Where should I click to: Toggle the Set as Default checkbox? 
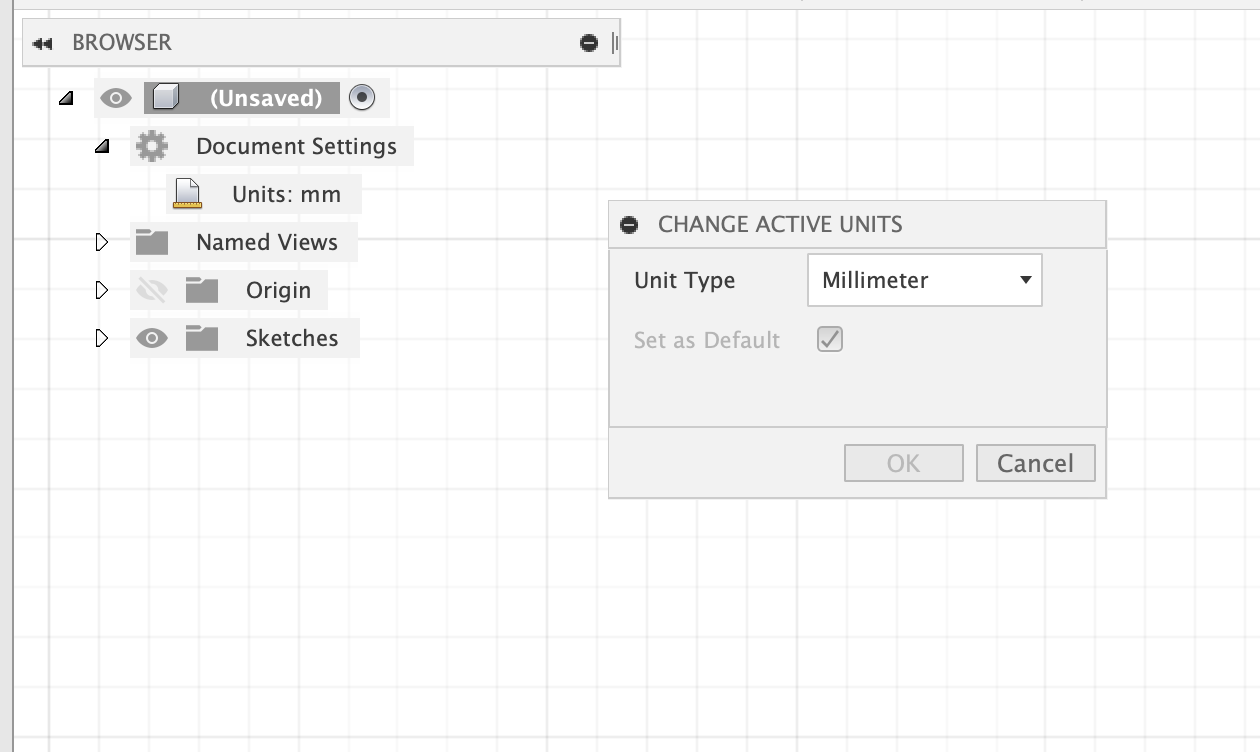[x=830, y=340]
